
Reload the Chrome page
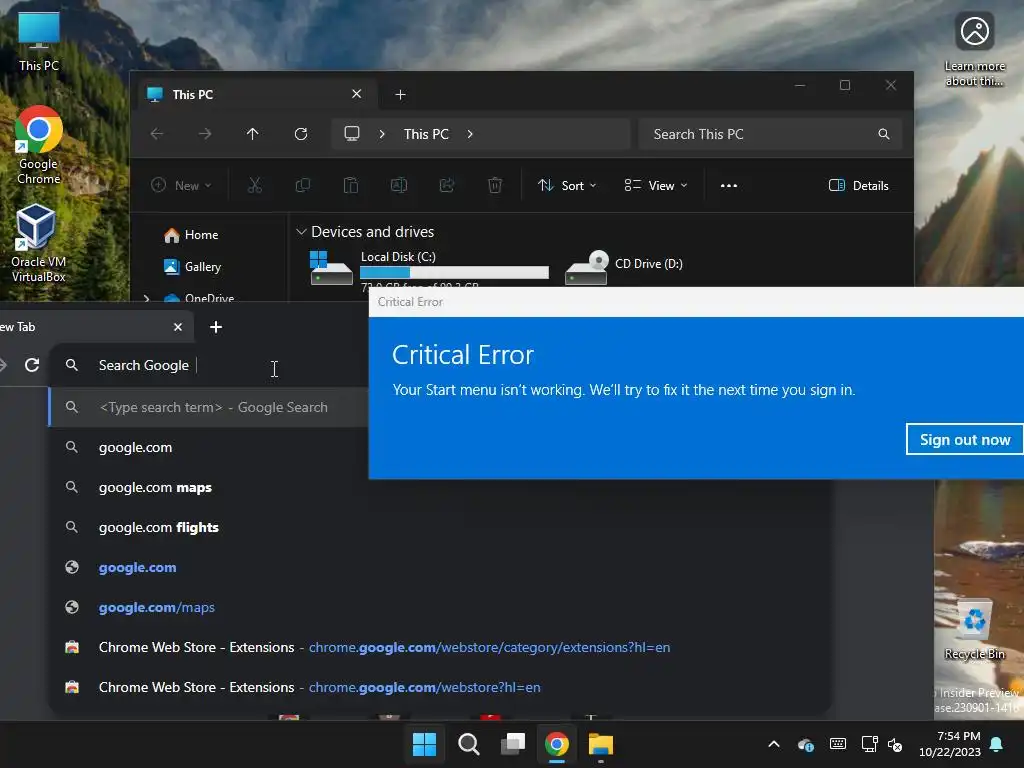[x=32, y=365]
